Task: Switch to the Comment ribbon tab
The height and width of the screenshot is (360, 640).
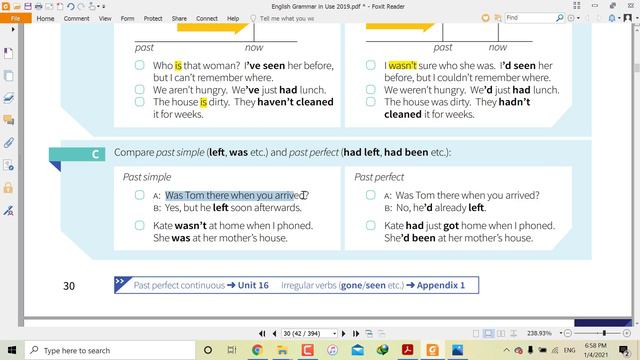Action: pyautogui.click(x=76, y=18)
